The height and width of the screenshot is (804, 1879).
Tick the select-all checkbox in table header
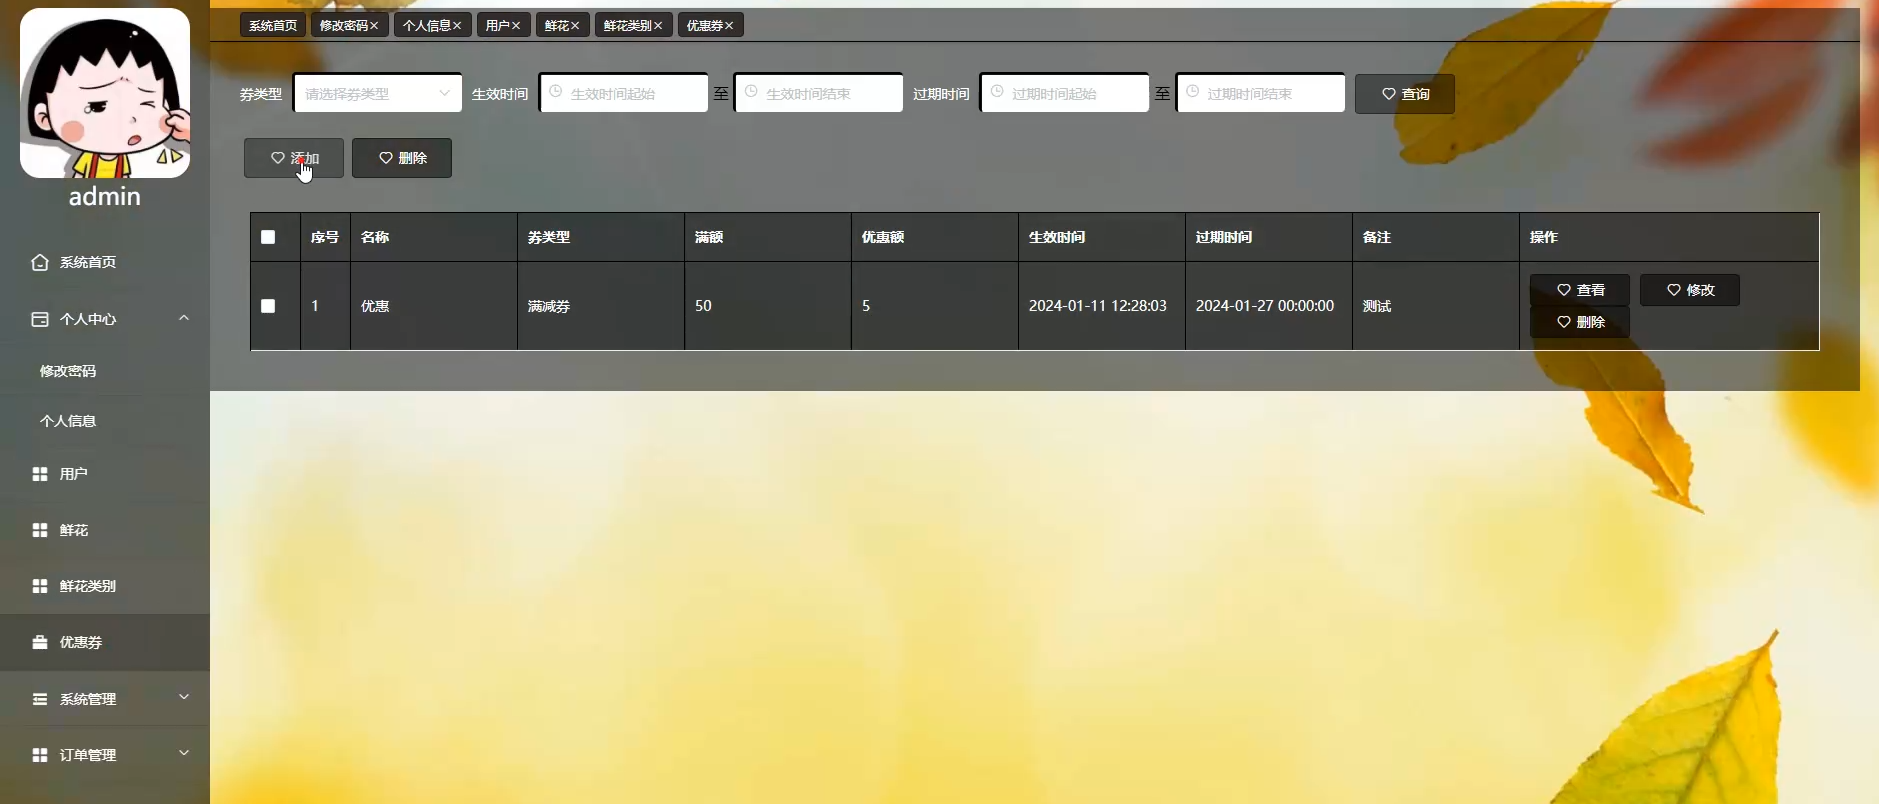click(x=268, y=237)
